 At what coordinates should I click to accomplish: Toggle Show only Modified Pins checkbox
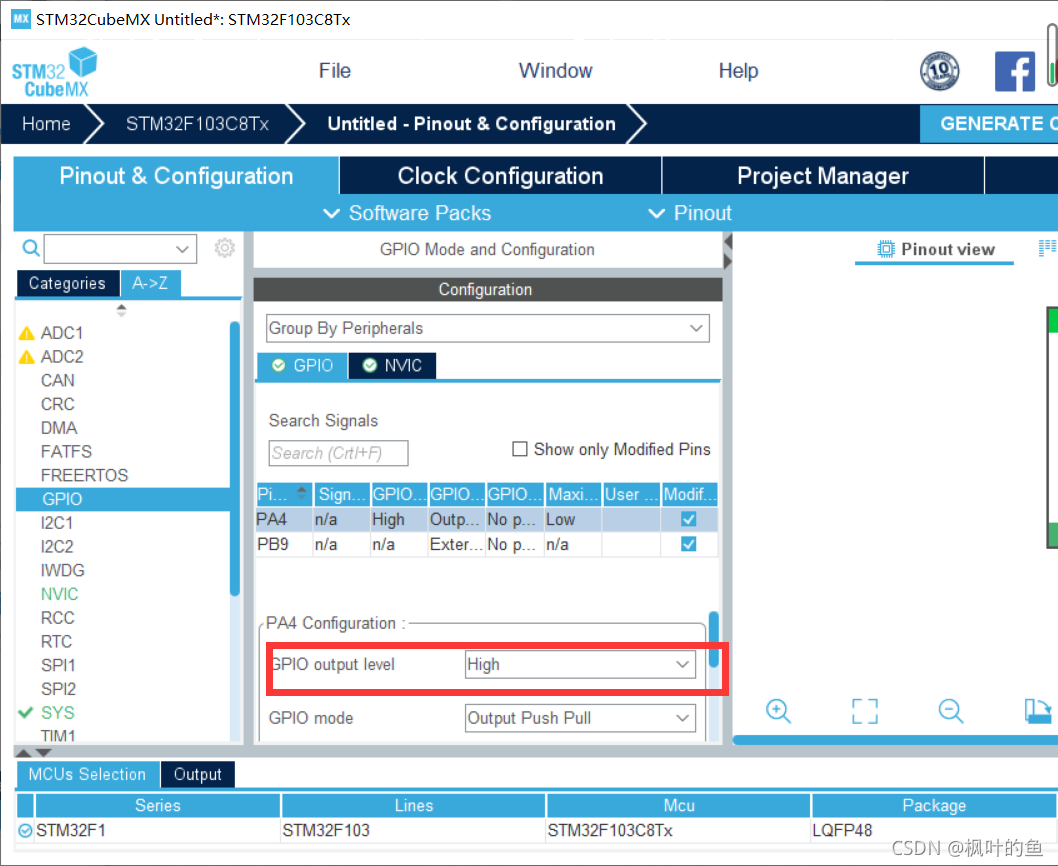tap(520, 449)
